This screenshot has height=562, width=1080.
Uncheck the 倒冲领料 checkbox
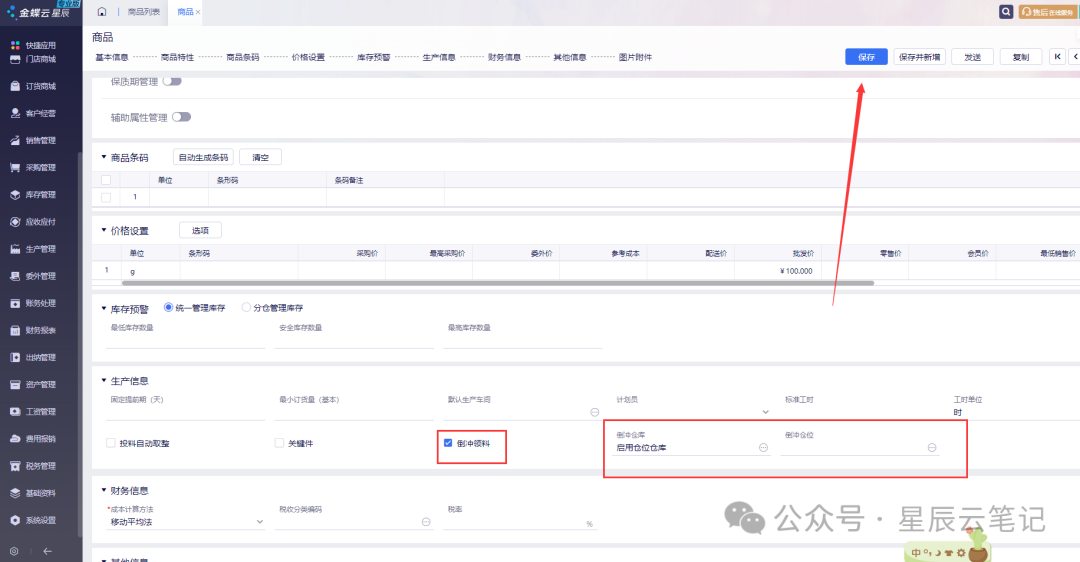click(x=449, y=443)
